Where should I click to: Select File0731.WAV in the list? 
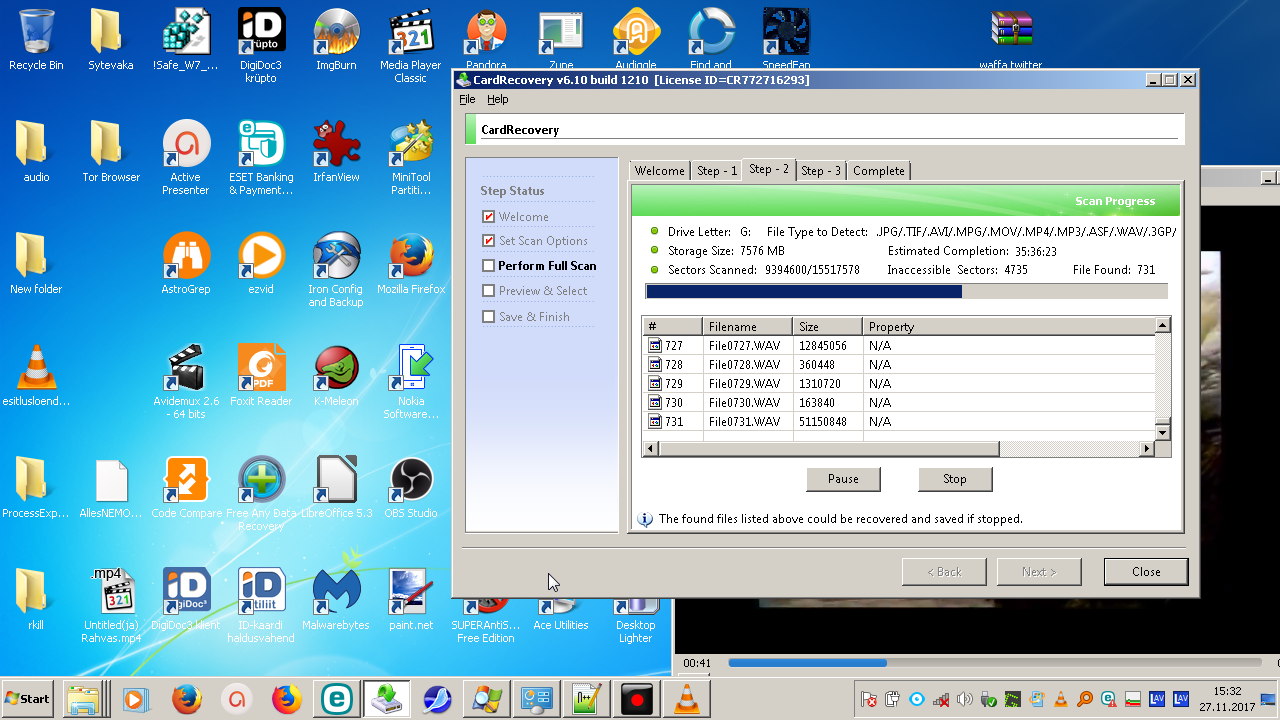tap(898, 422)
